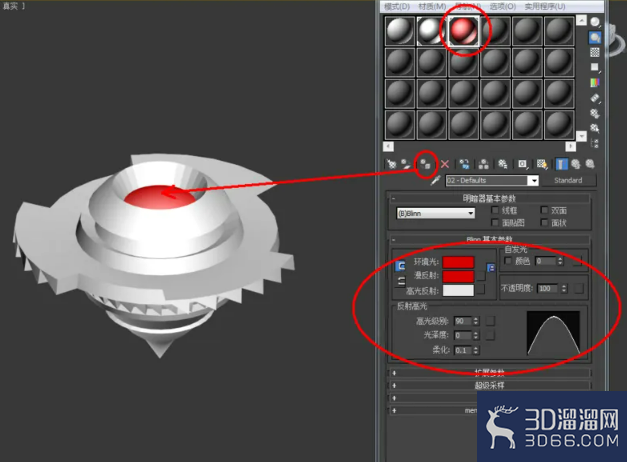This screenshot has width=627, height=462.
Task: Open the 模式(D) menu
Action: click(x=397, y=6)
